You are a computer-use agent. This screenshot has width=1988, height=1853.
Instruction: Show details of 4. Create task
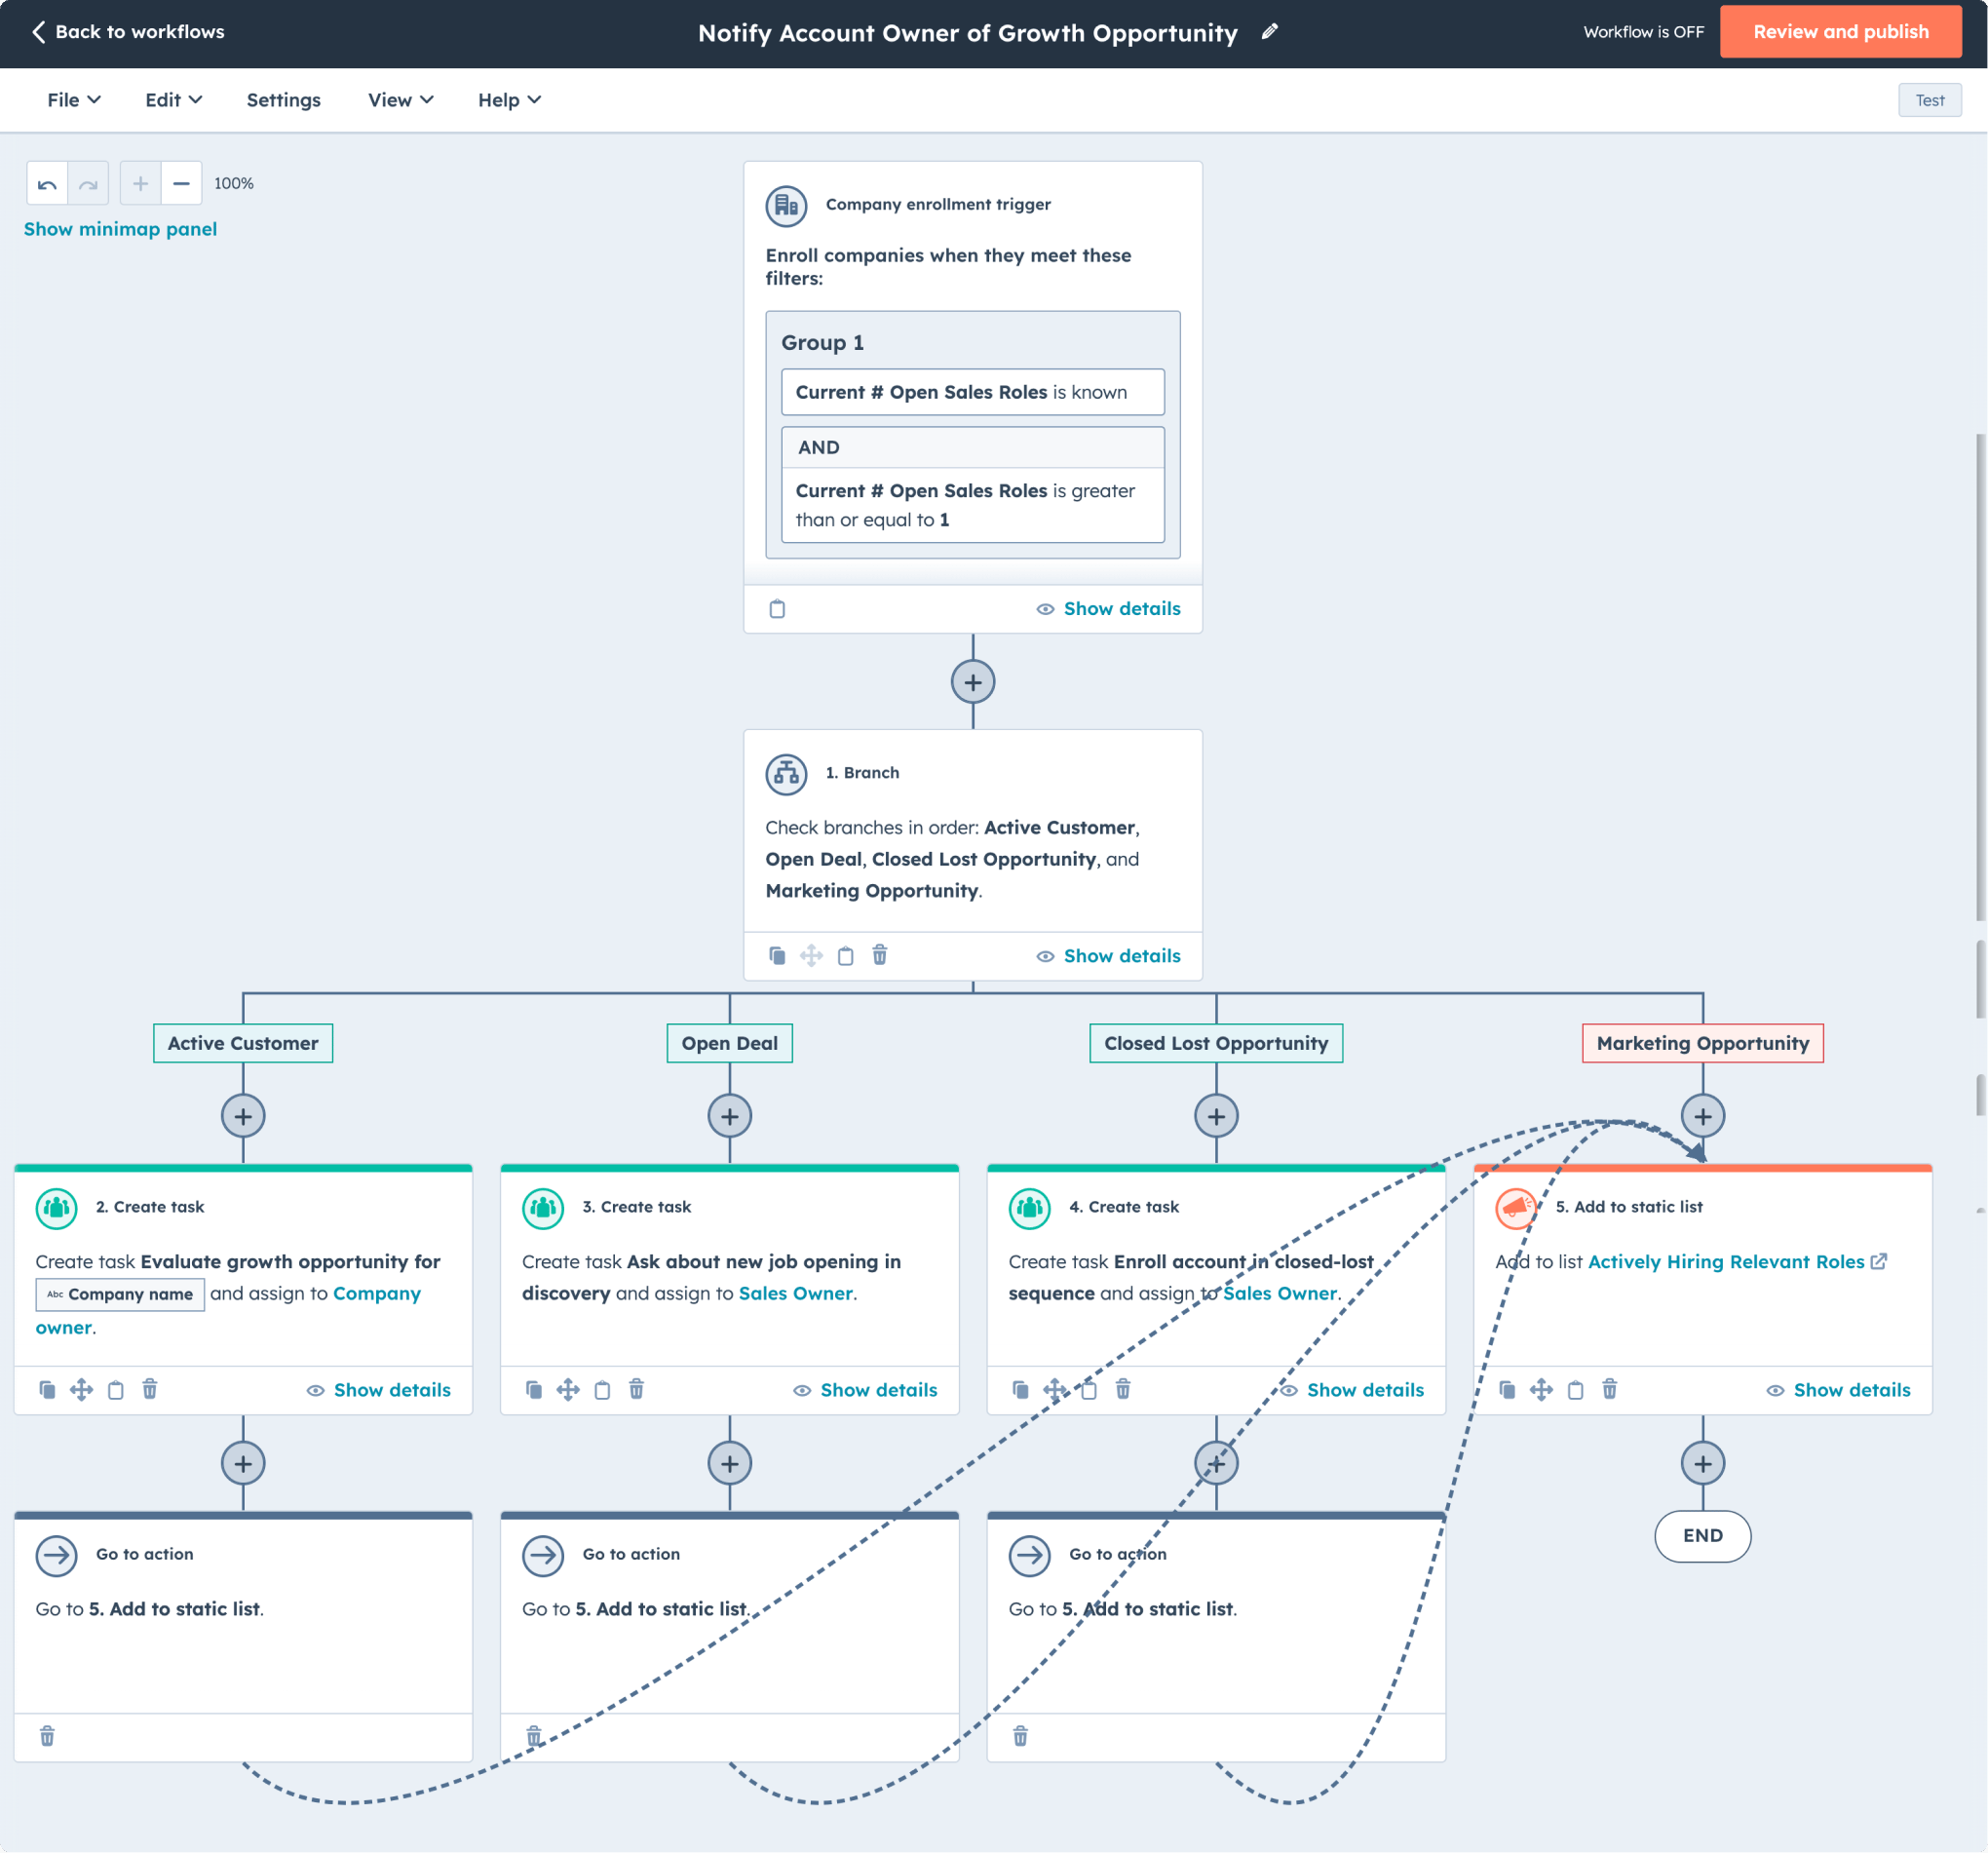point(1364,1390)
